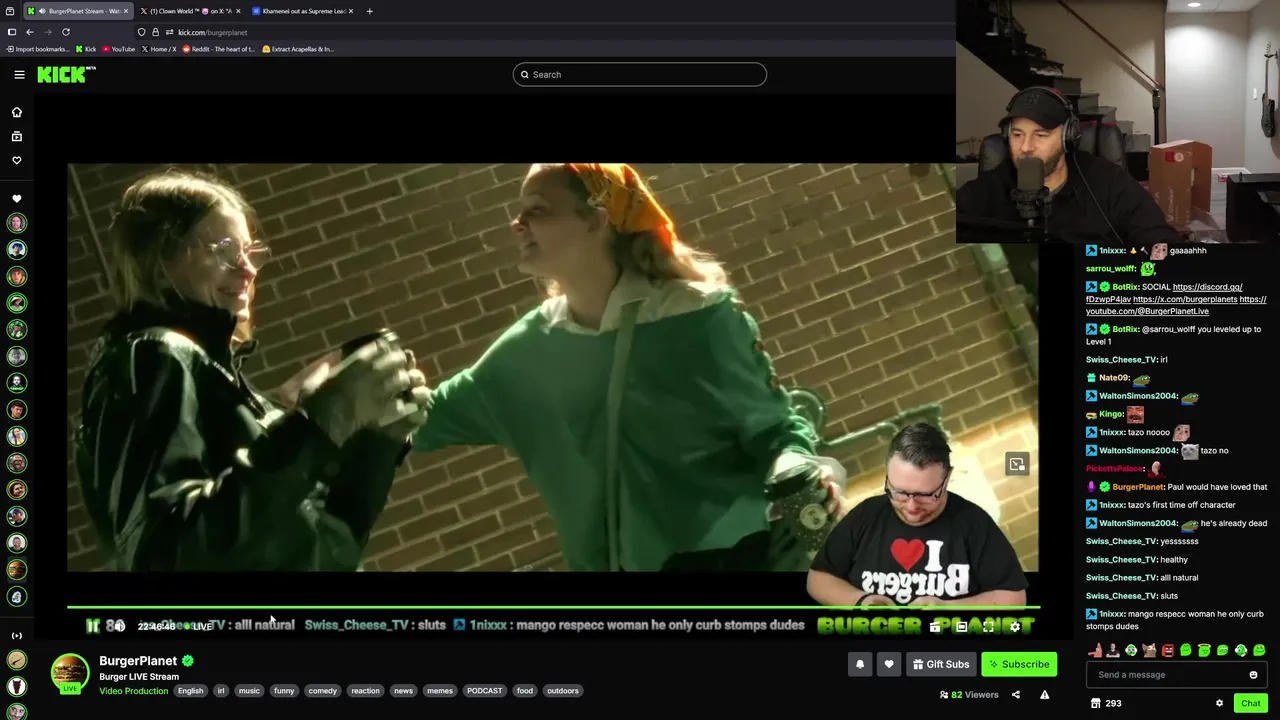Open the player settings gear
Image resolution: width=1280 pixels, height=720 pixels.
pos(1015,627)
